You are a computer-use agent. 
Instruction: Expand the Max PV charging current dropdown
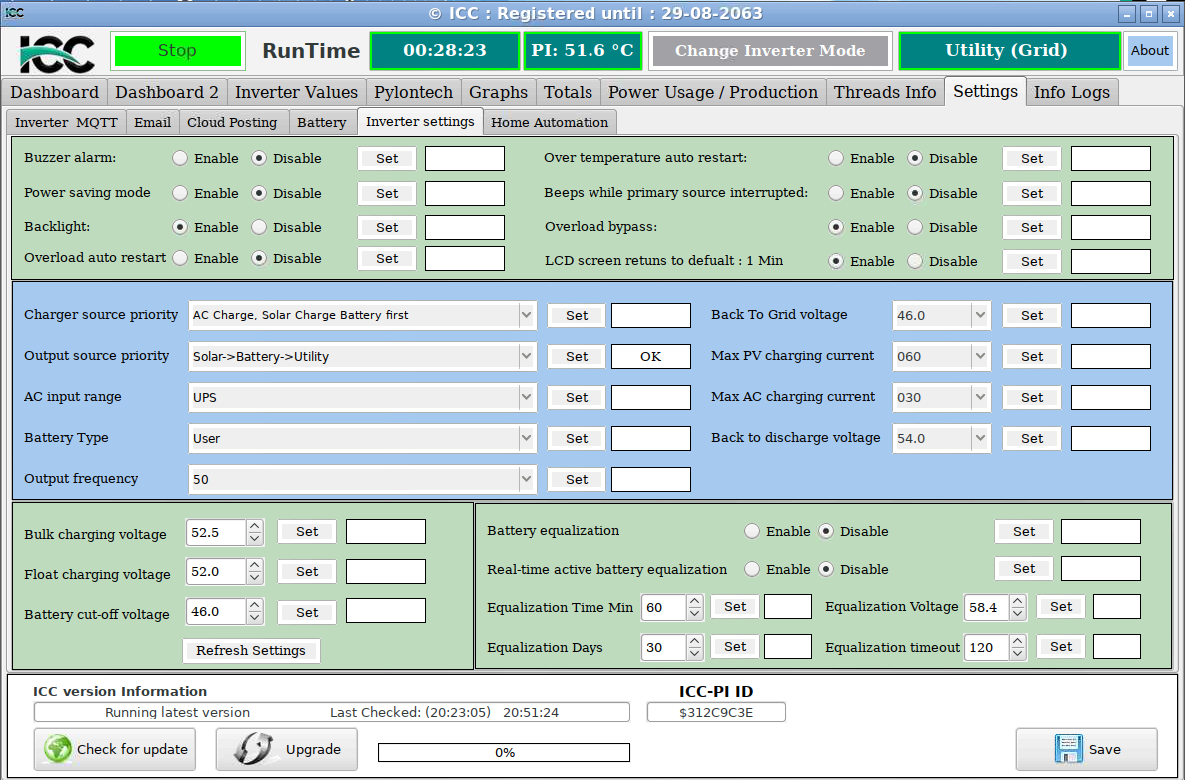pos(978,356)
